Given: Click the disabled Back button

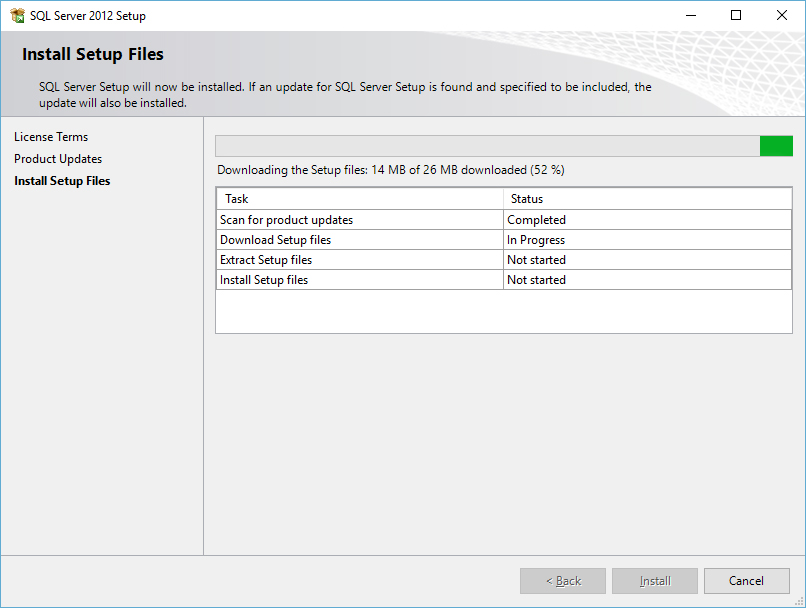Looking at the screenshot, I should (x=563, y=581).
